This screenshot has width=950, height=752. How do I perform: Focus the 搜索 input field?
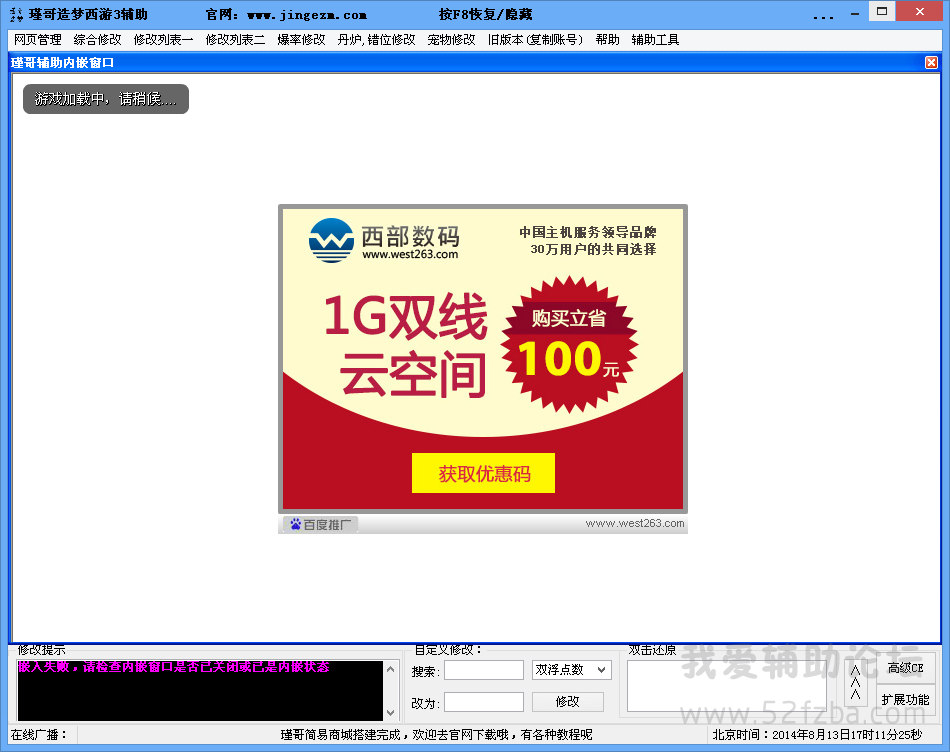[x=484, y=670]
